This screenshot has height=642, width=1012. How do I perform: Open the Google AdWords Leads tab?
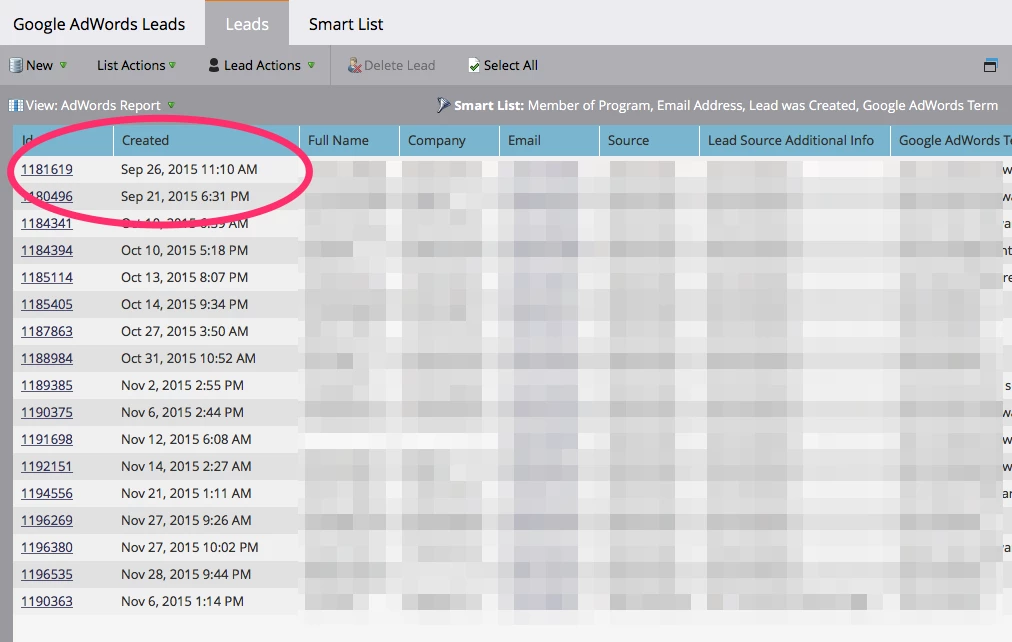(x=99, y=24)
